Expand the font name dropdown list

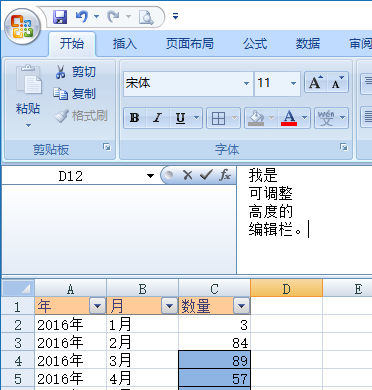pyautogui.click(x=246, y=83)
